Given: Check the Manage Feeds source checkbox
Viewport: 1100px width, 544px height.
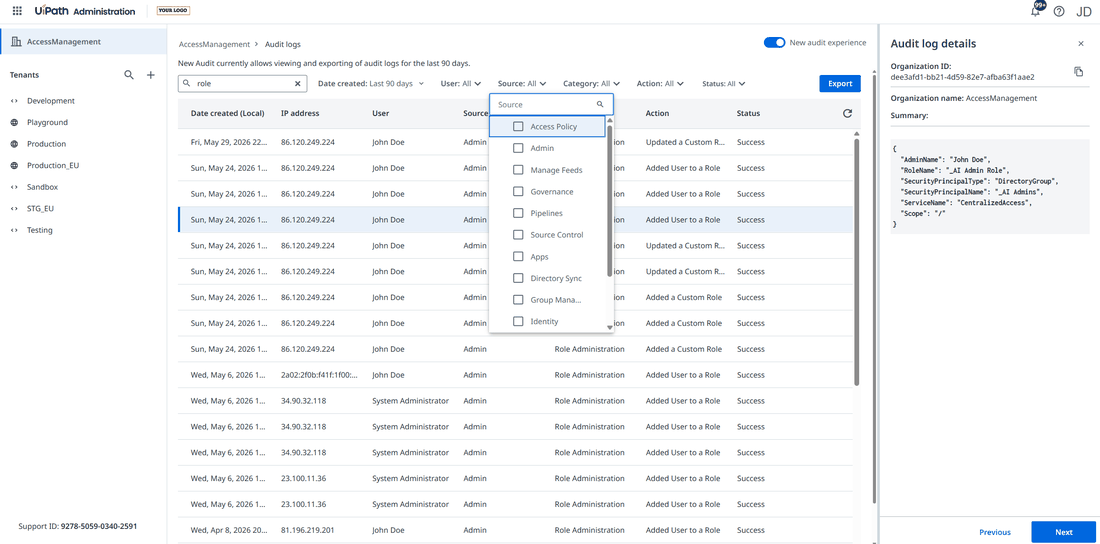Looking at the screenshot, I should click(x=518, y=170).
